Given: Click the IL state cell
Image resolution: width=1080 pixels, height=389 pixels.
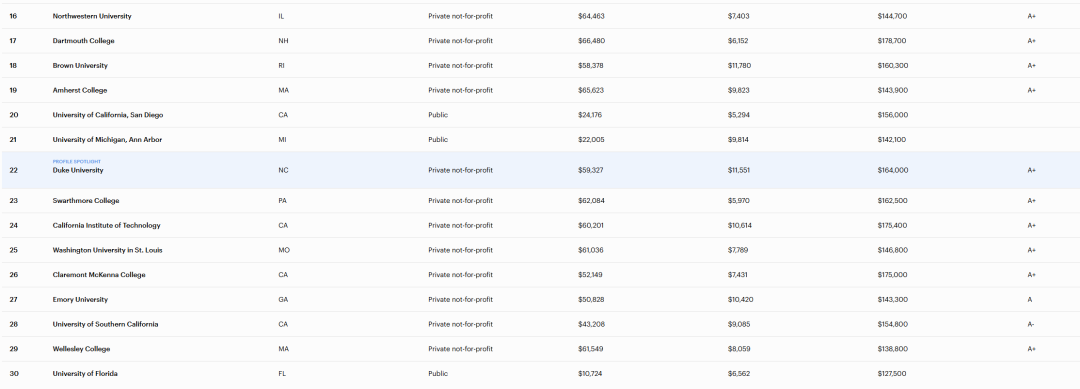Looking at the screenshot, I should (281, 16).
